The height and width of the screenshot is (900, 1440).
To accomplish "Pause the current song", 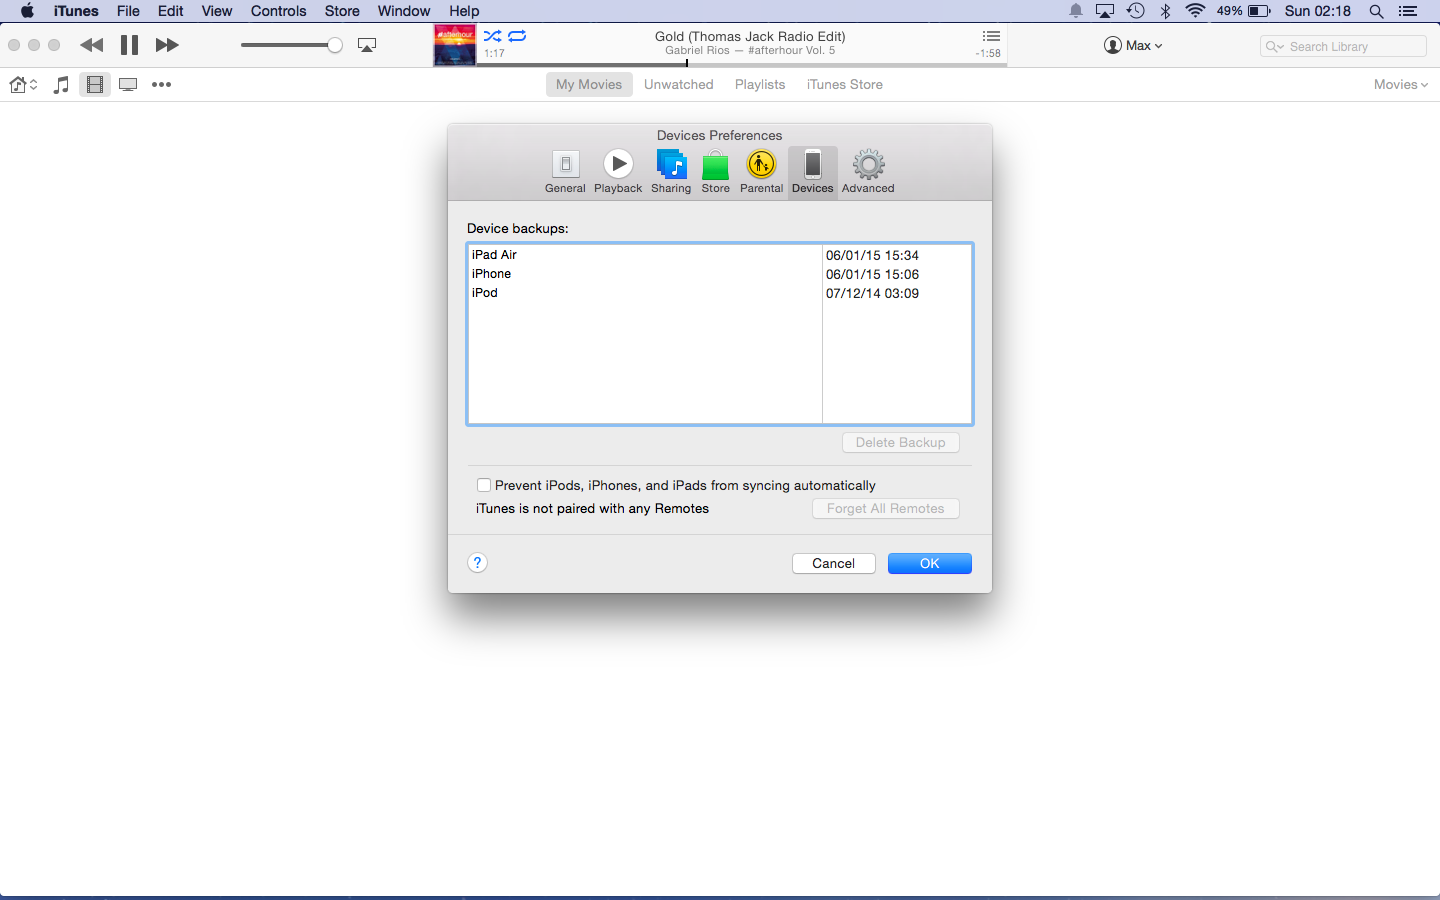I will 129,45.
